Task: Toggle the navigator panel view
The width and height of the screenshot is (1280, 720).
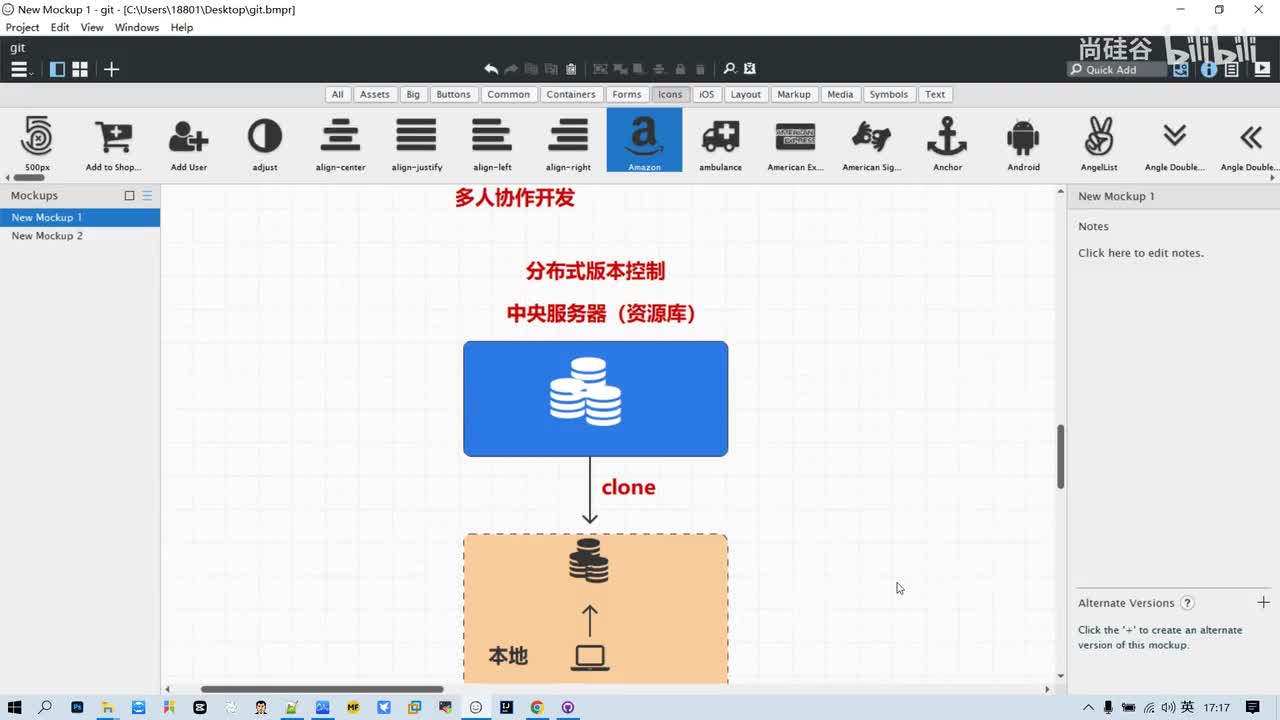Action: pos(57,69)
